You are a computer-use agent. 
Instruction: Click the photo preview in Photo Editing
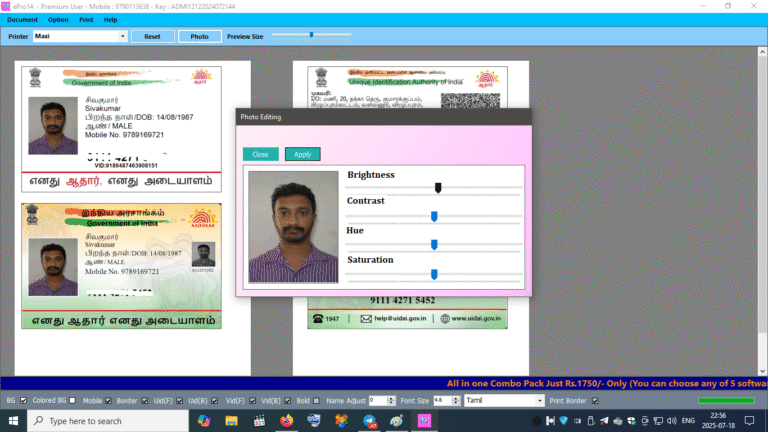(x=293, y=227)
